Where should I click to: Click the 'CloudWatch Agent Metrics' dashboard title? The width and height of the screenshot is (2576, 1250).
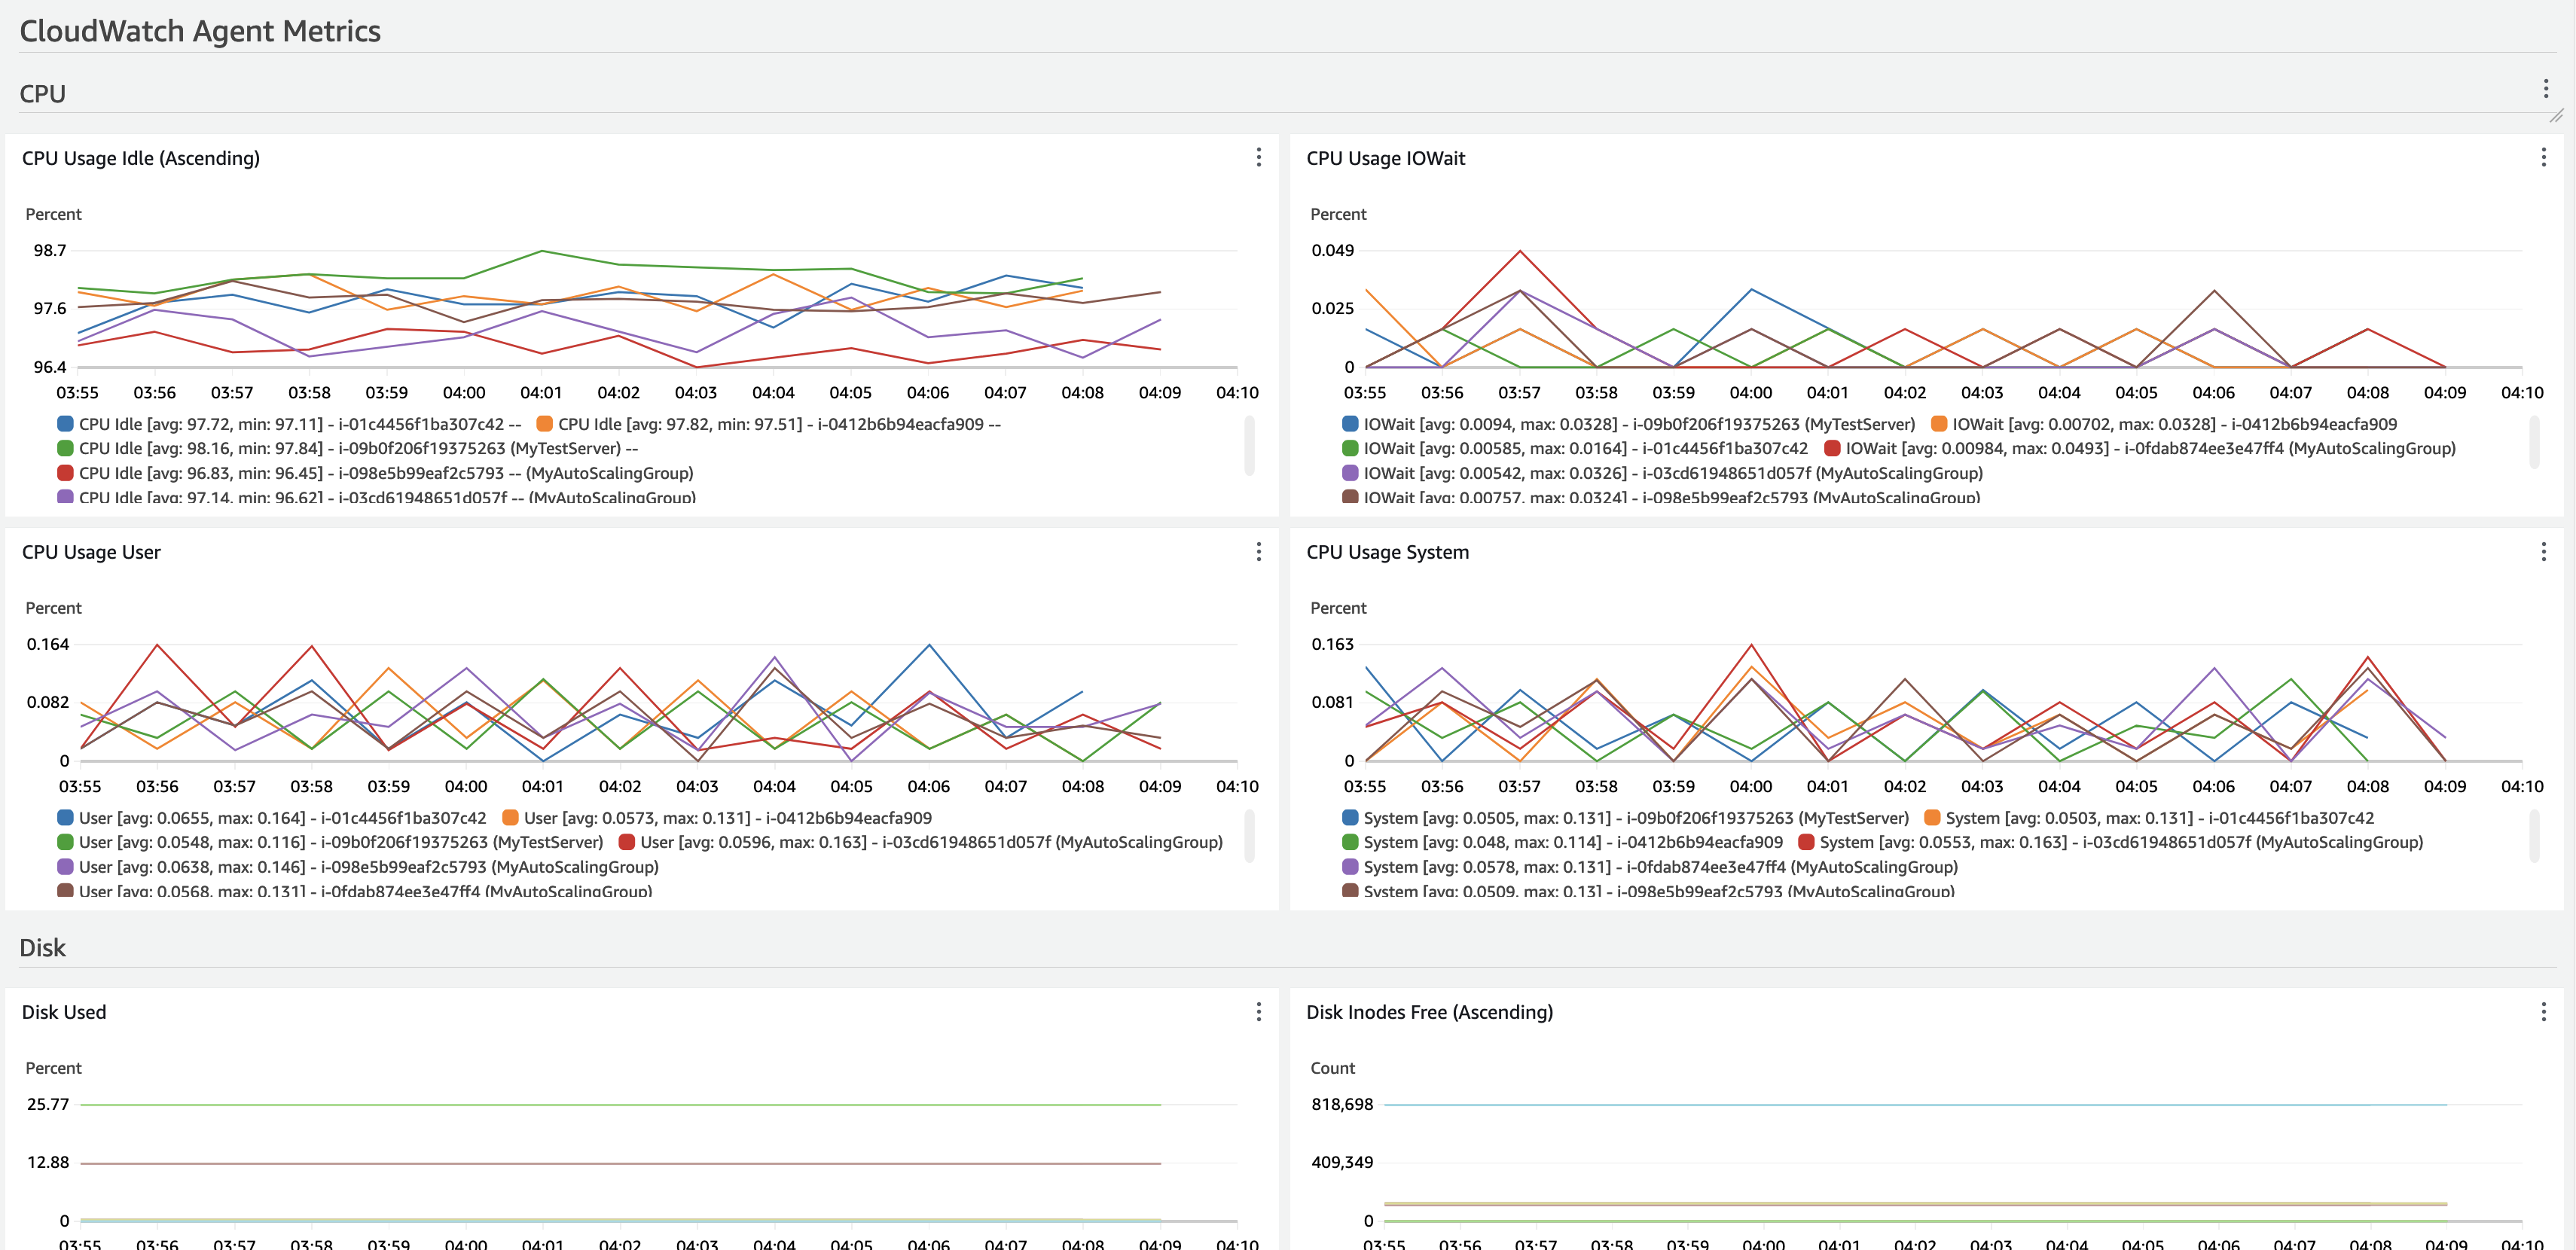click(x=200, y=31)
